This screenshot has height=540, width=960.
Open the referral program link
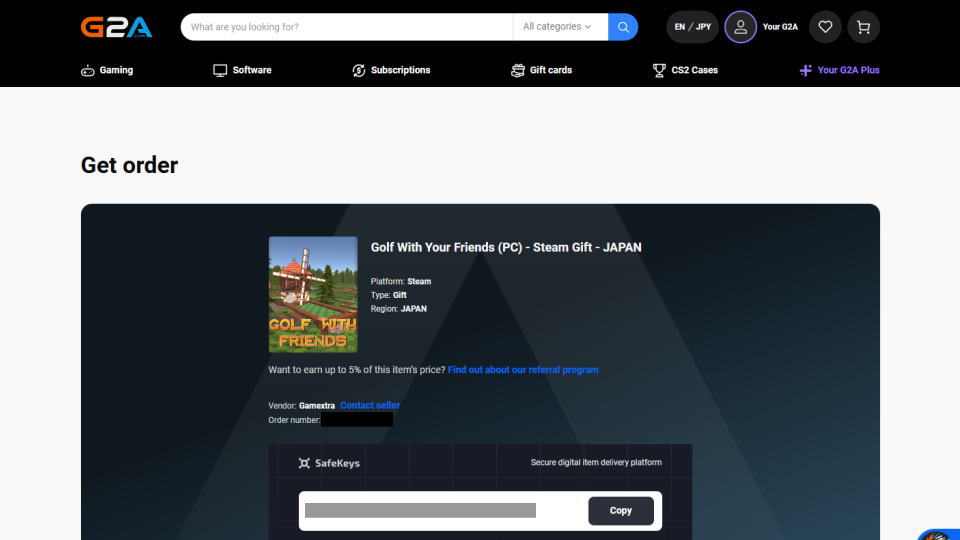tap(523, 370)
